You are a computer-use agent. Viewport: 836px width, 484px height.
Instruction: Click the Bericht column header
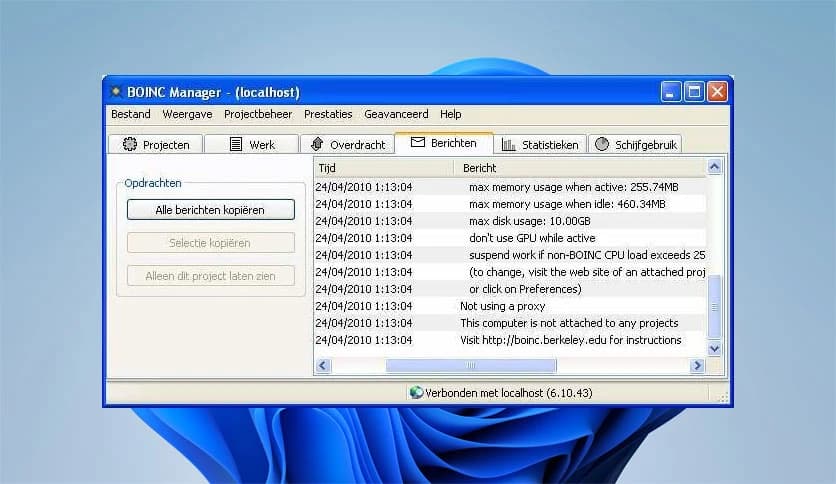click(580, 168)
